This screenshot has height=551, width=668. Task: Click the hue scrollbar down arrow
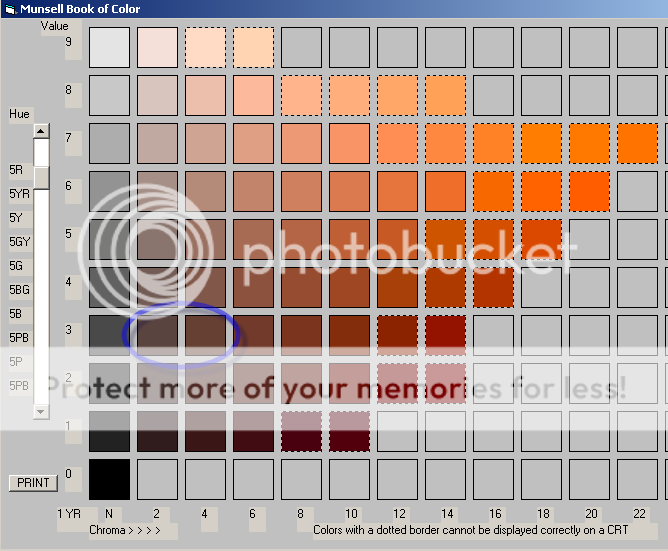pos(41,411)
